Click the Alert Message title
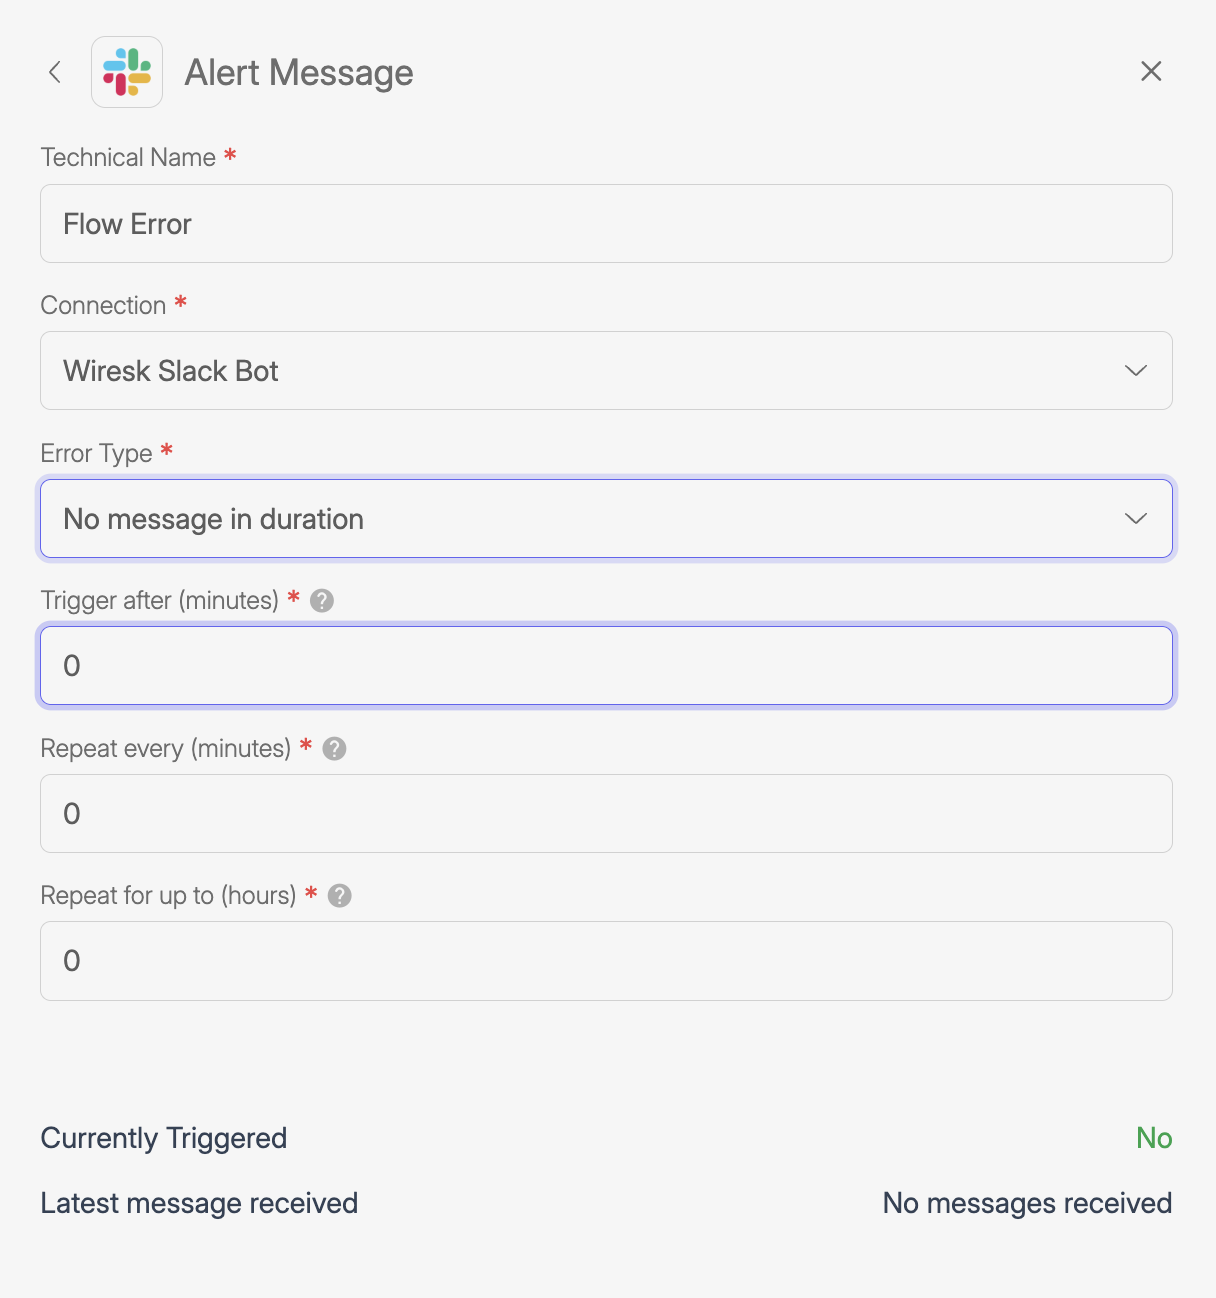This screenshot has width=1216, height=1298. point(299,73)
